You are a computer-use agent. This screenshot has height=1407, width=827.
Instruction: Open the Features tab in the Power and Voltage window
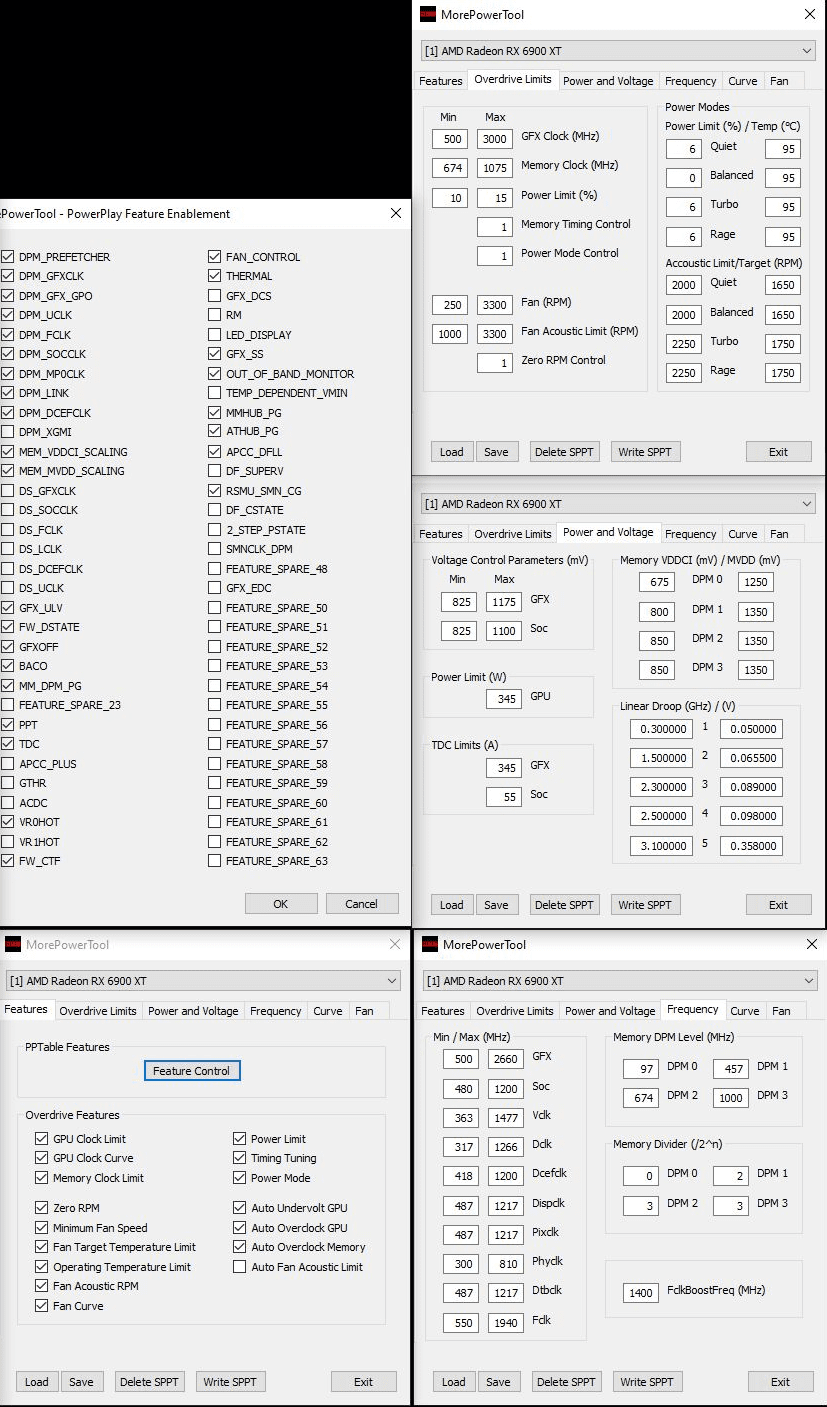441,534
